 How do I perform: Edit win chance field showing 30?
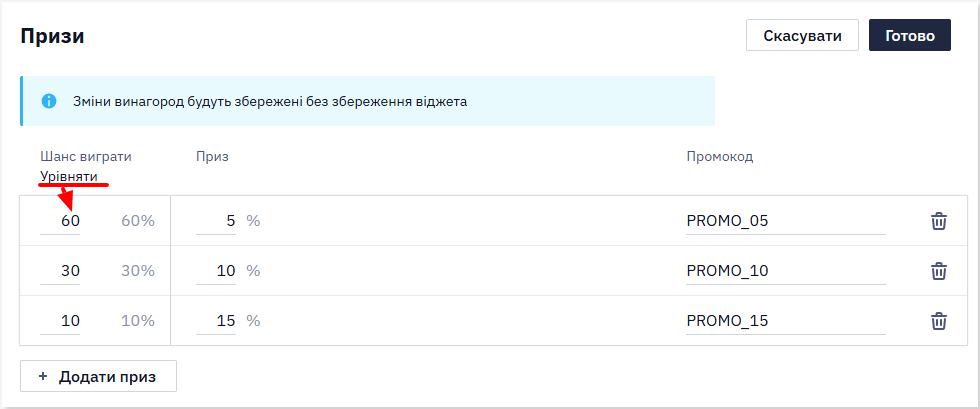[x=60, y=271]
